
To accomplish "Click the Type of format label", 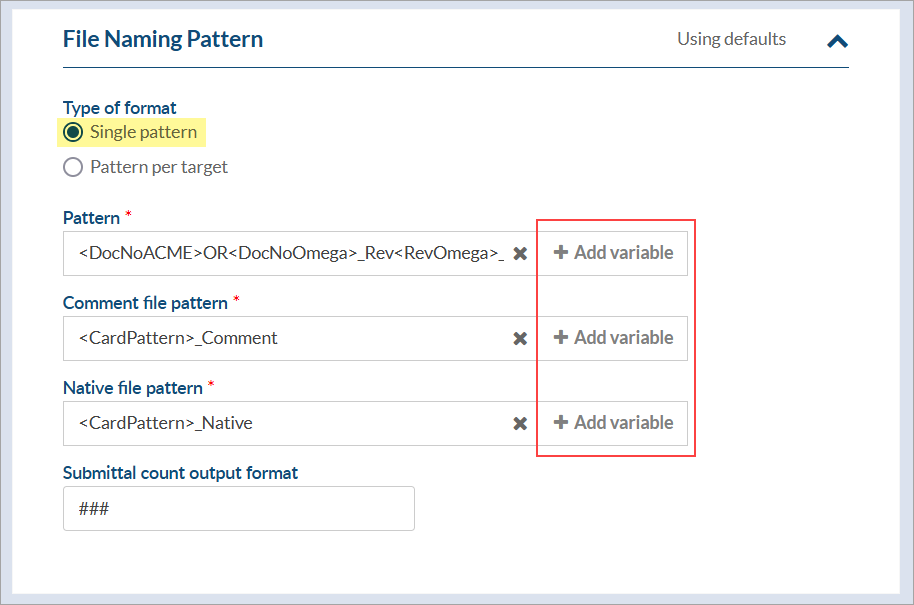I will coord(120,108).
